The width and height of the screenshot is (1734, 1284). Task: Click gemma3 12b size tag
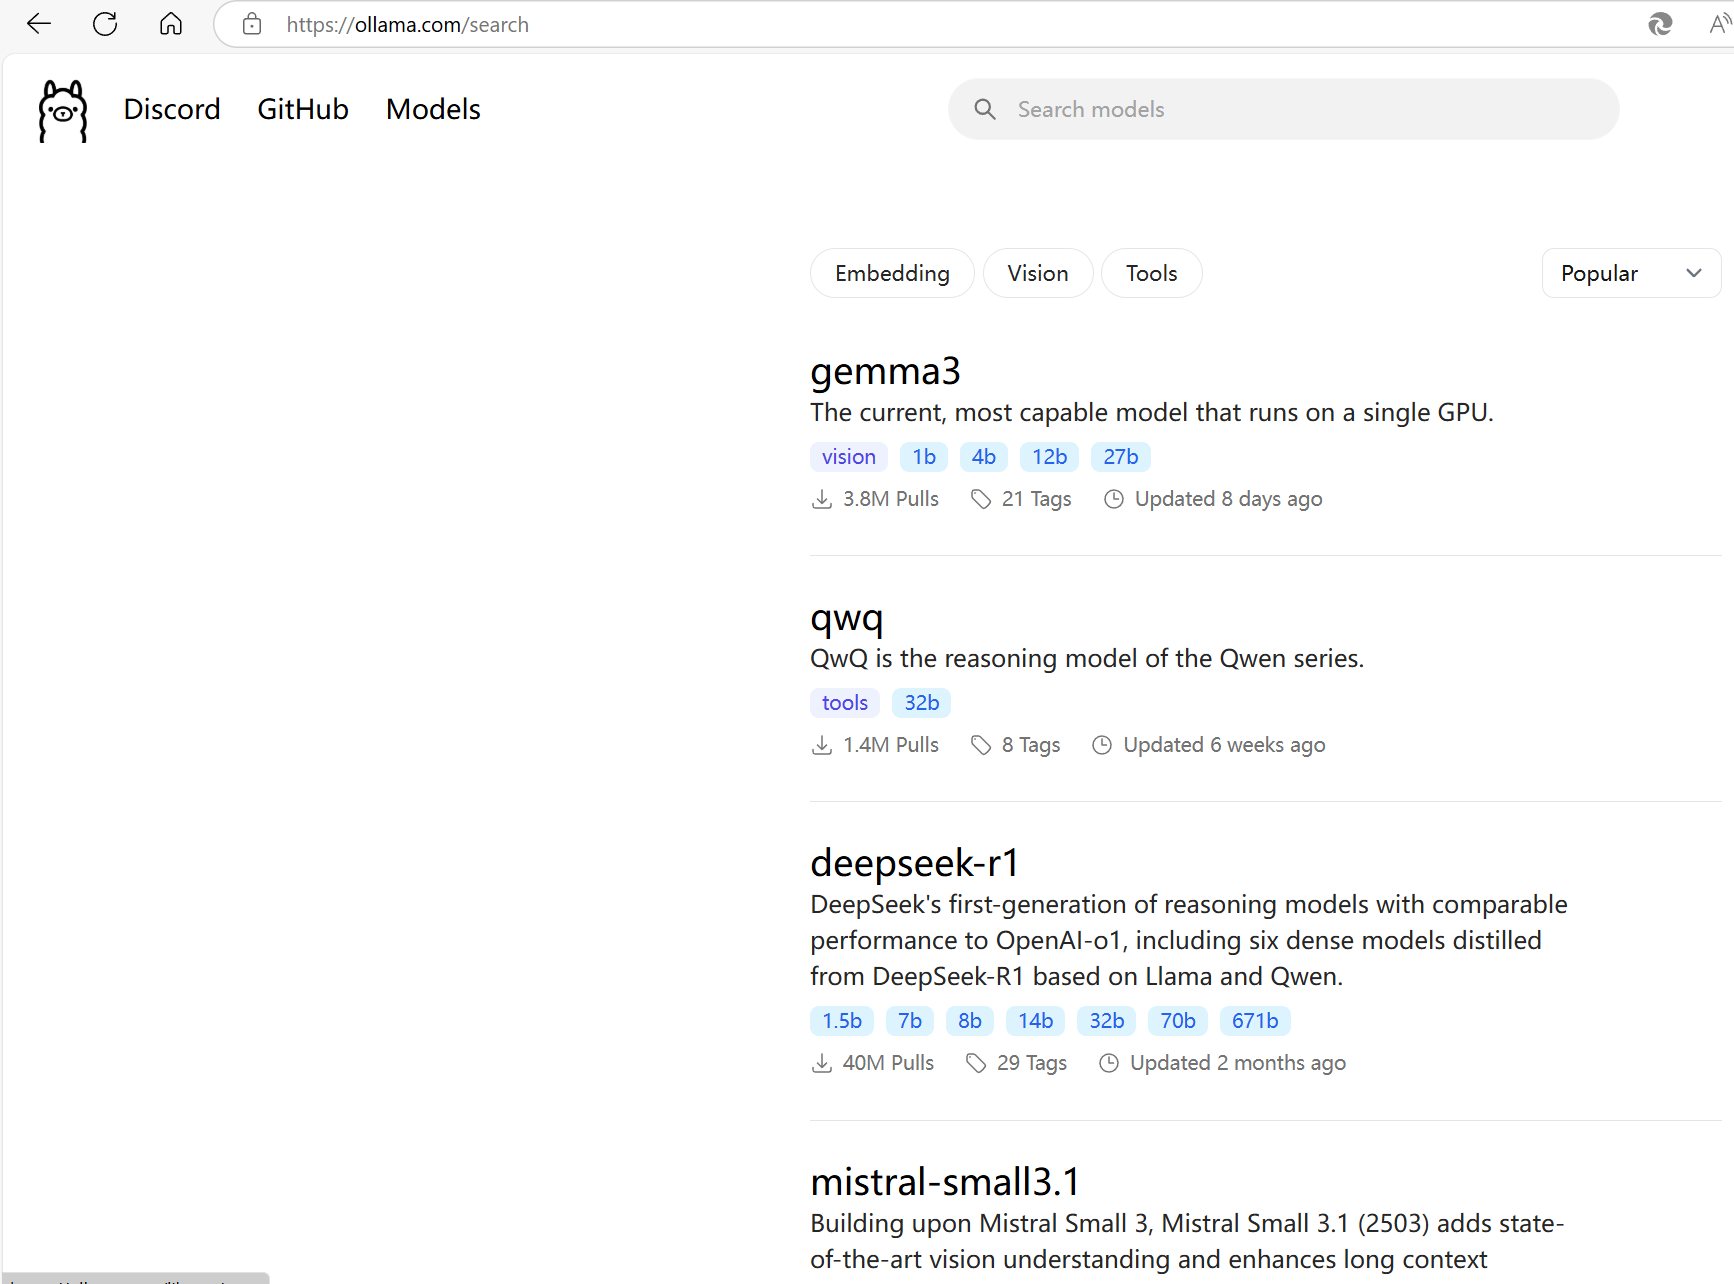[x=1050, y=457]
